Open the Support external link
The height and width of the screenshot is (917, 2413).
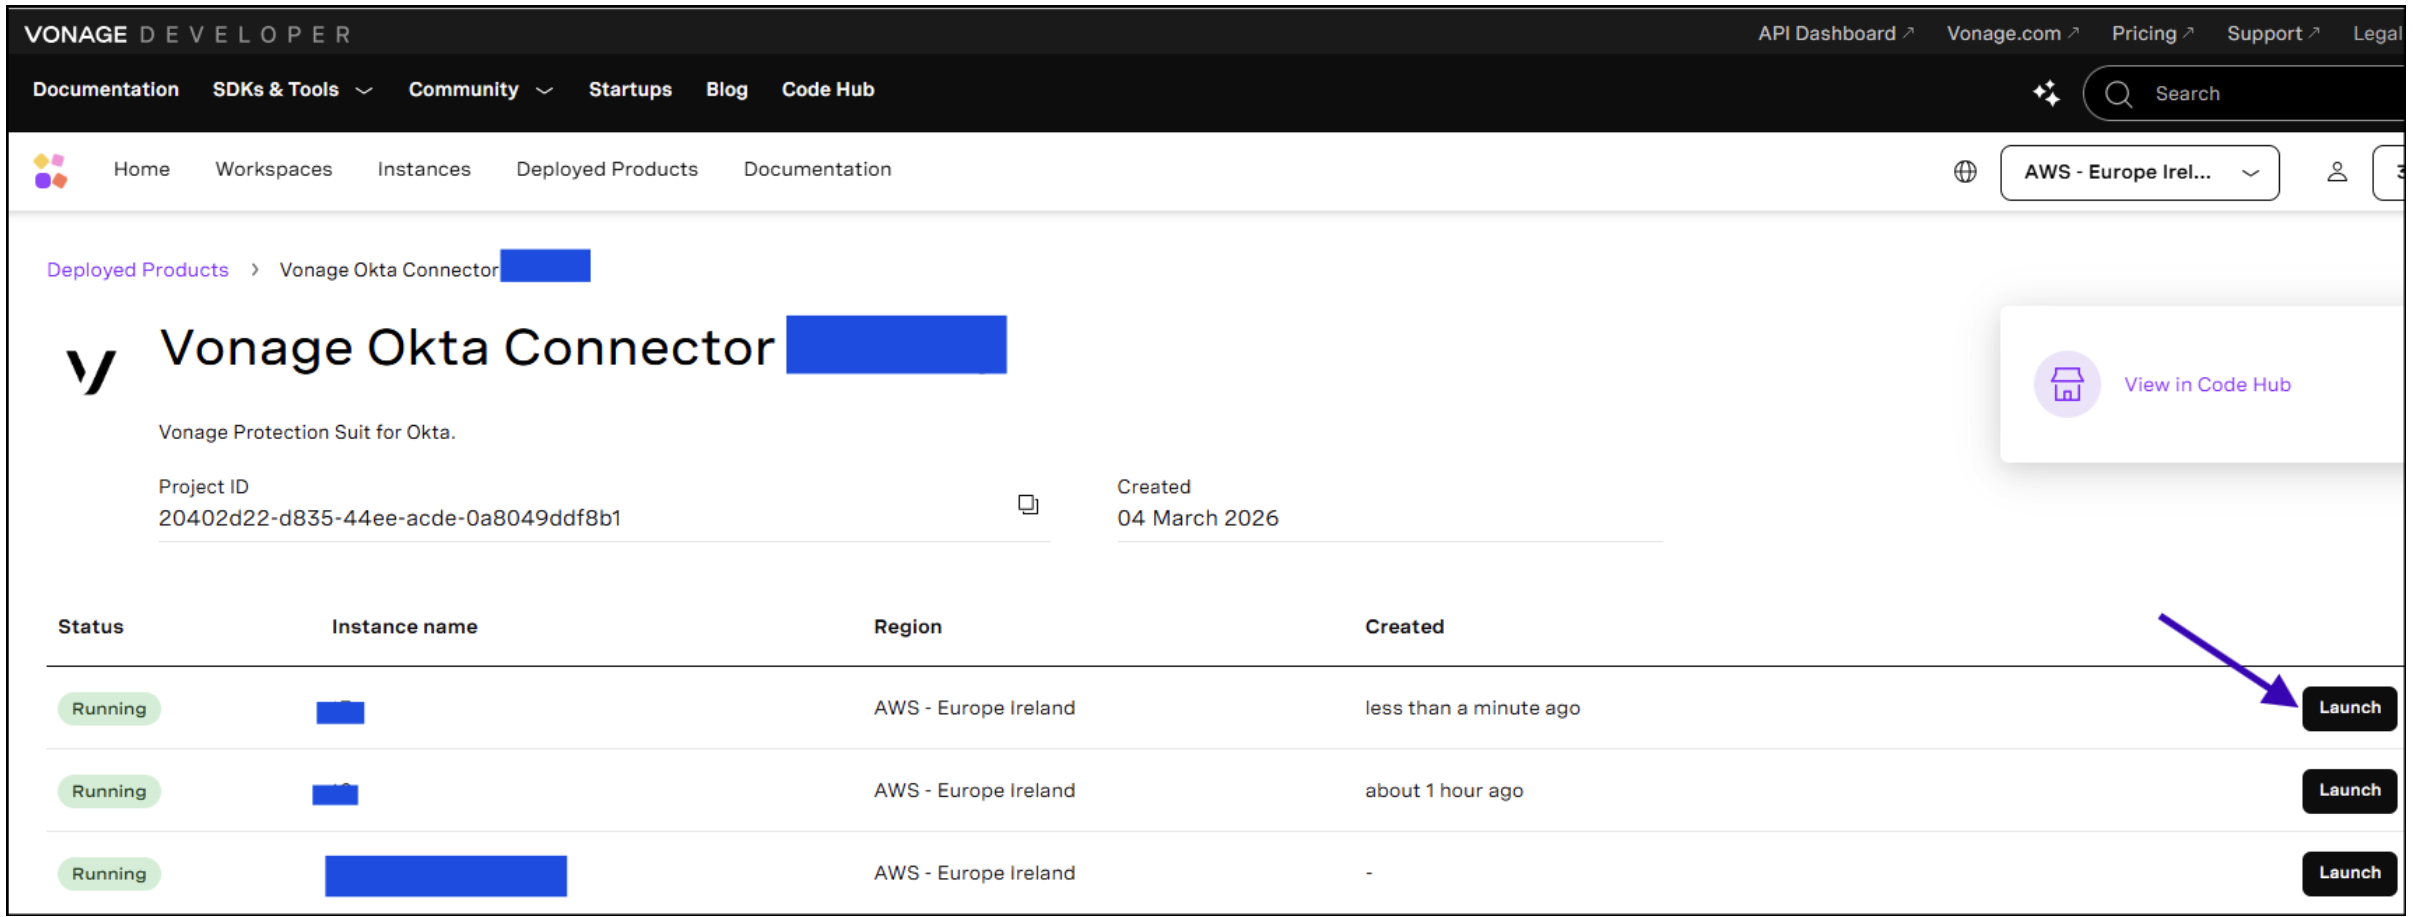tap(2274, 34)
